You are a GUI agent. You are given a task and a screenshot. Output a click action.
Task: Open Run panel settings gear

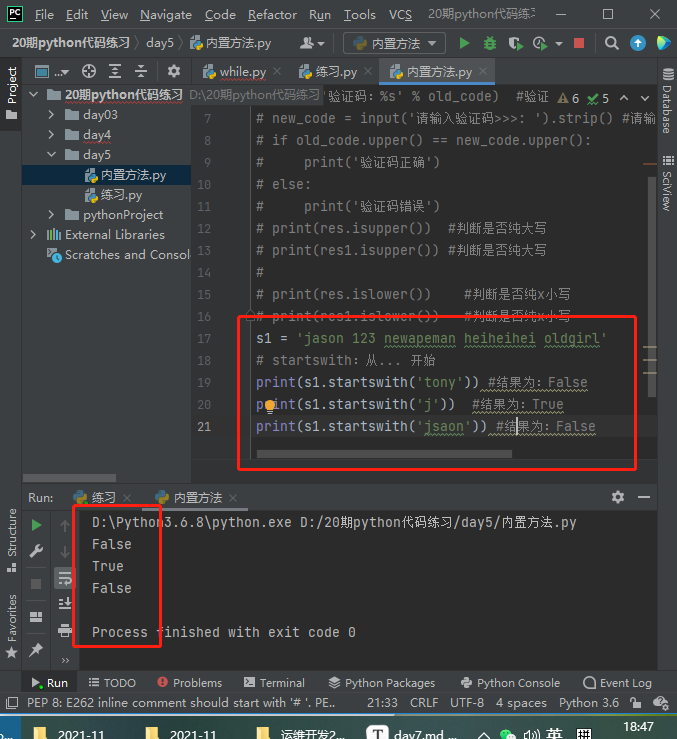[x=618, y=497]
